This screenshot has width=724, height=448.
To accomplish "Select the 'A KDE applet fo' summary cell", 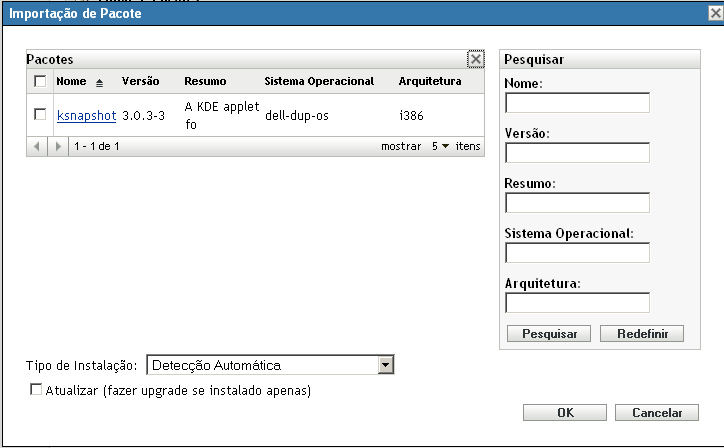I will coord(222,115).
